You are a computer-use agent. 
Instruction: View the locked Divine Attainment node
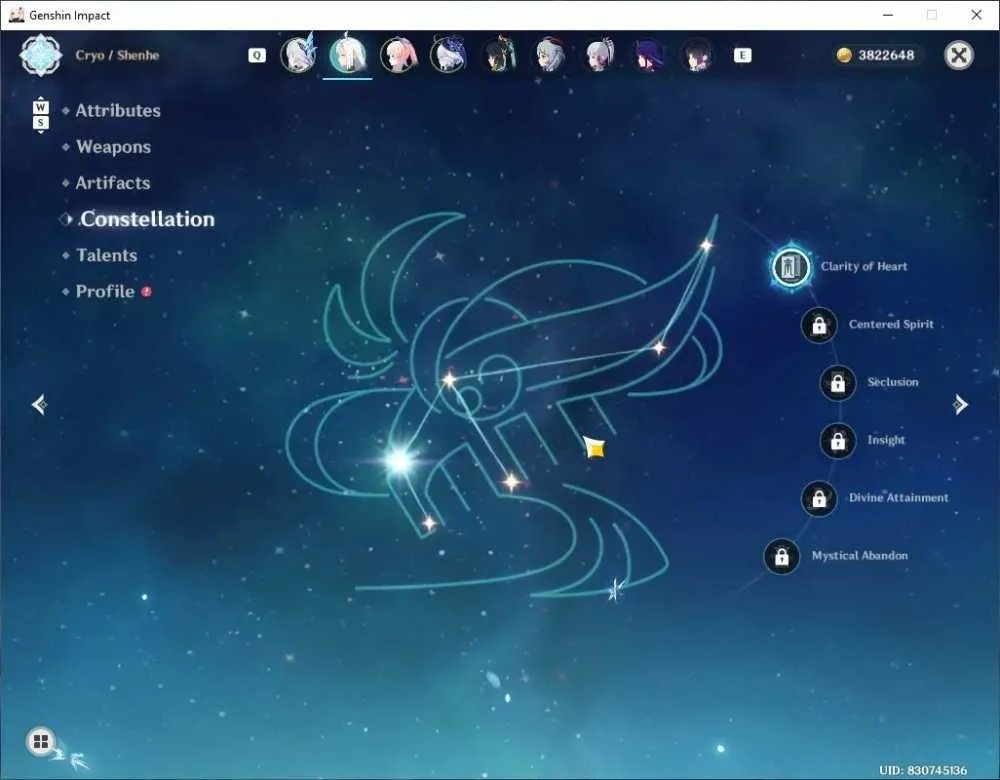[x=819, y=498]
